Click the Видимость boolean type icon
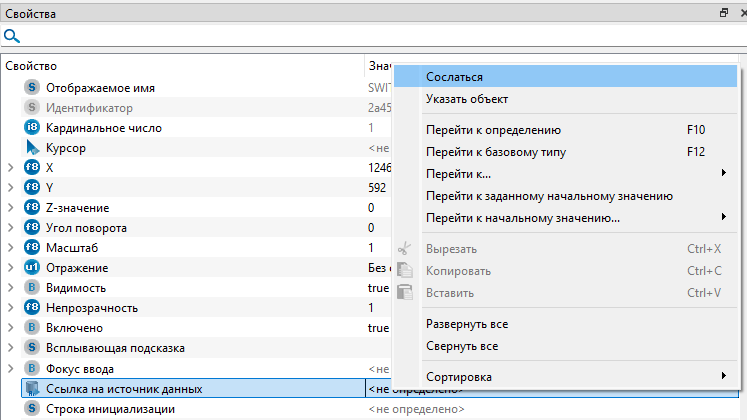Image resolution: width=747 pixels, height=420 pixels. click(31, 288)
